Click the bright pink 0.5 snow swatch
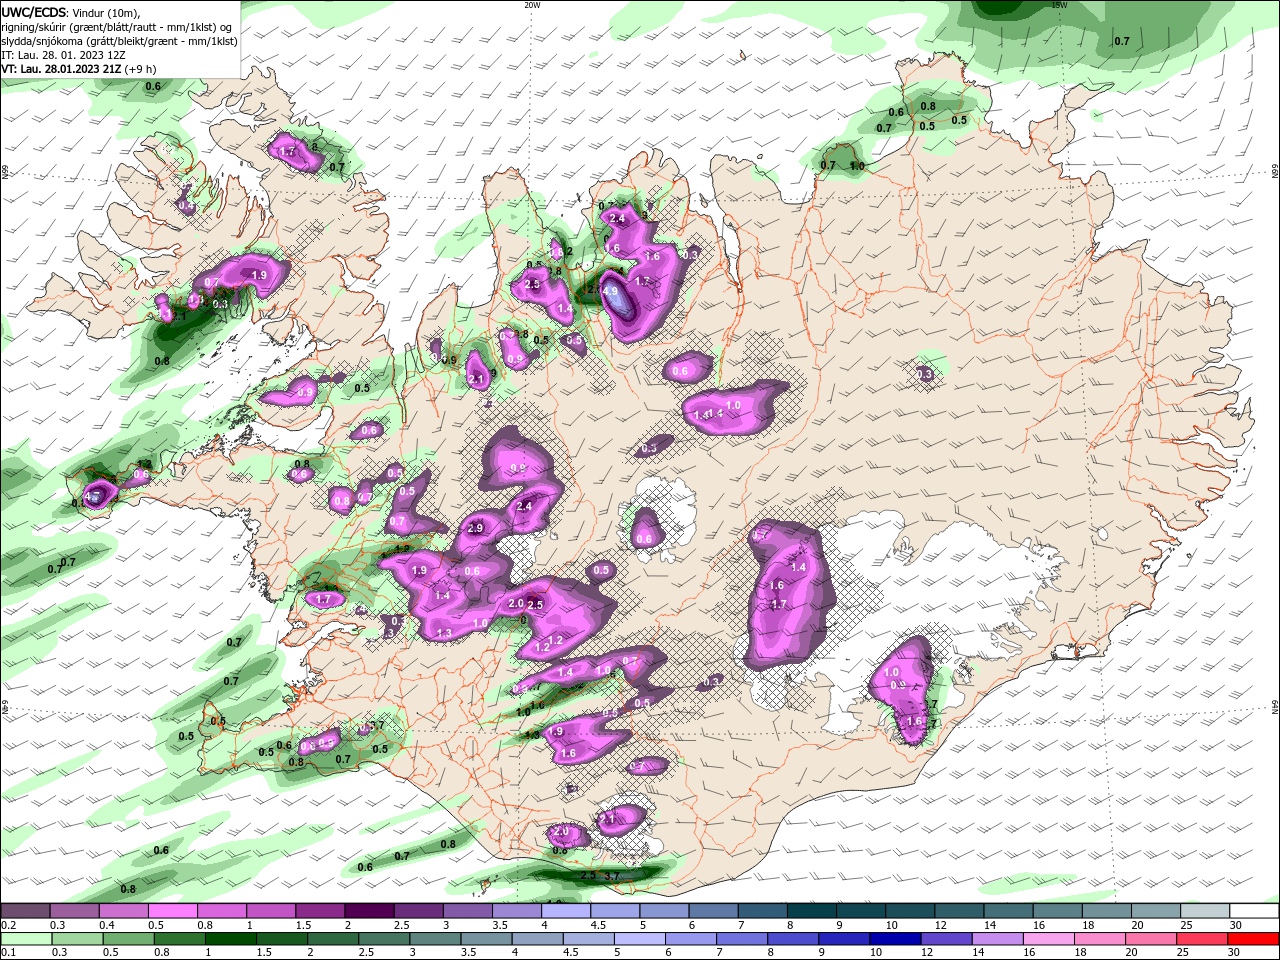 pyautogui.click(x=172, y=911)
